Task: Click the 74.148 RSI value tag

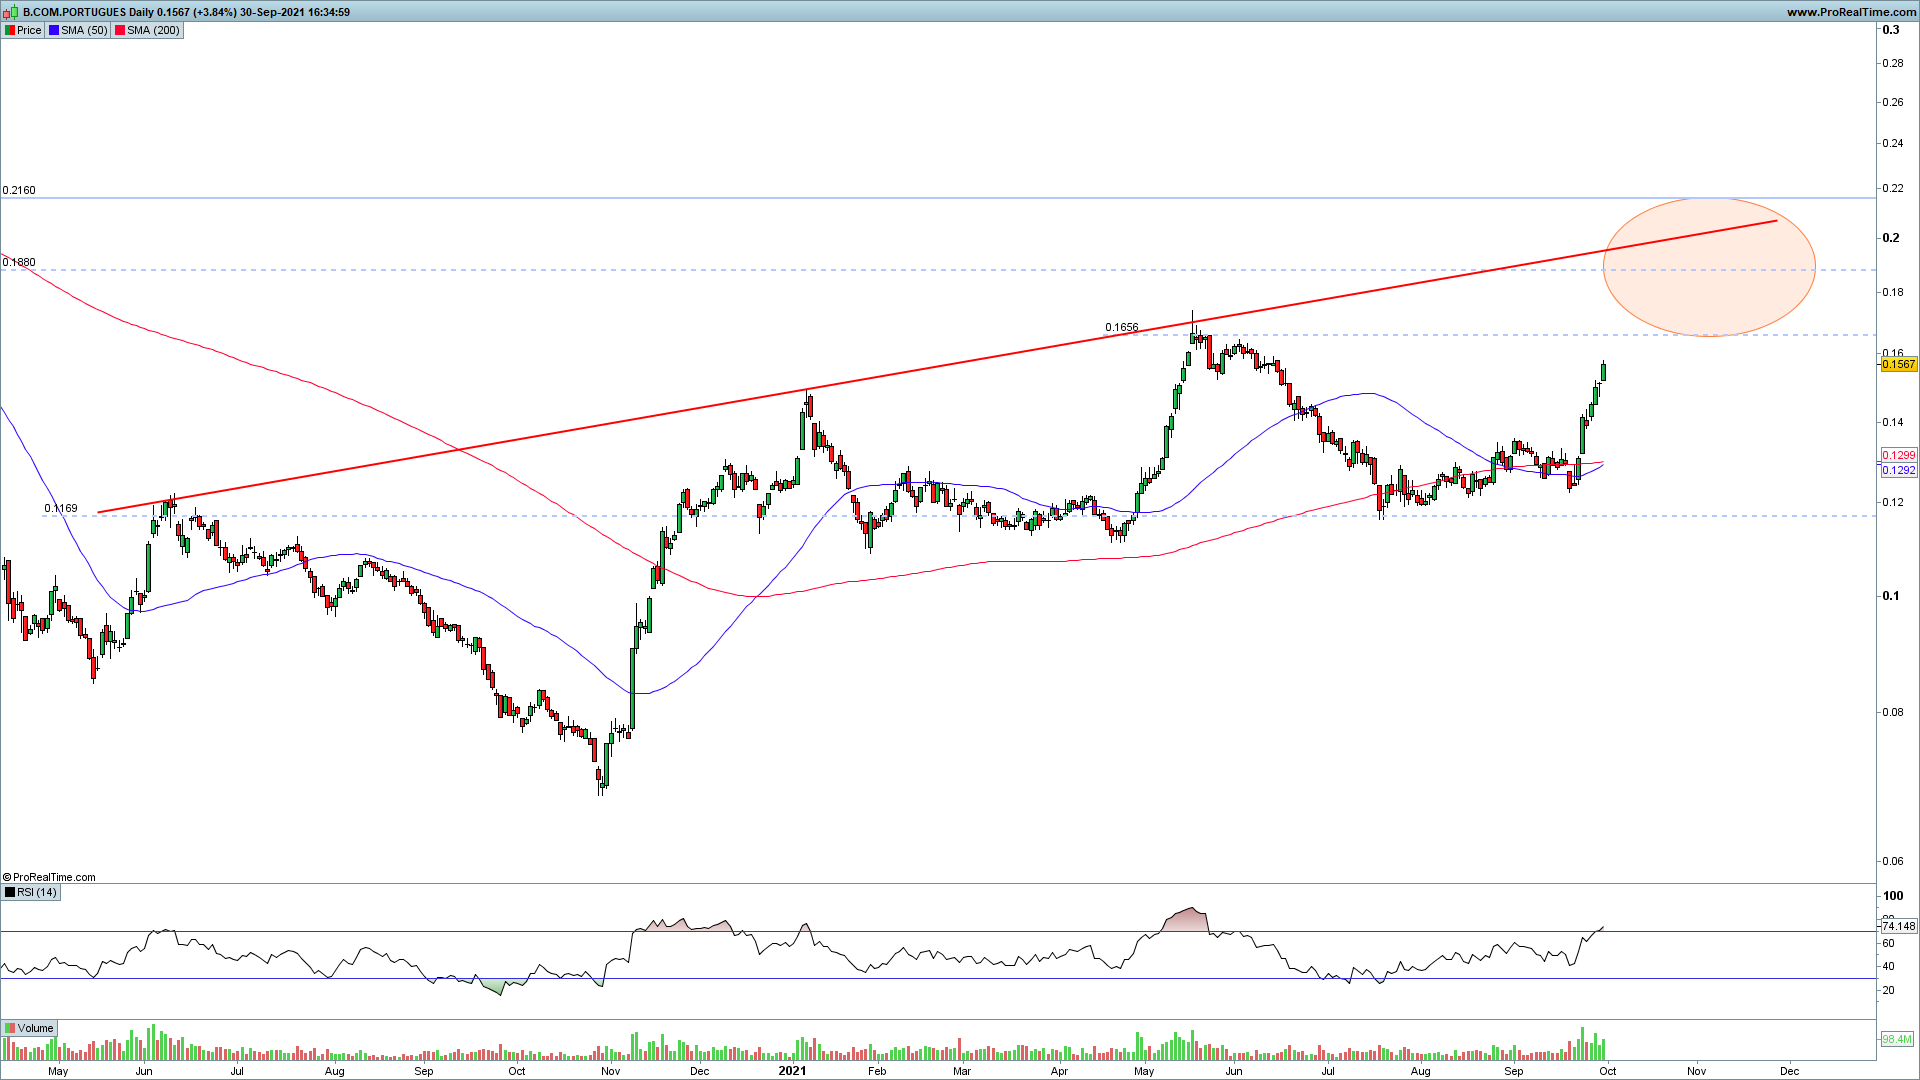Action: pos(1898,926)
